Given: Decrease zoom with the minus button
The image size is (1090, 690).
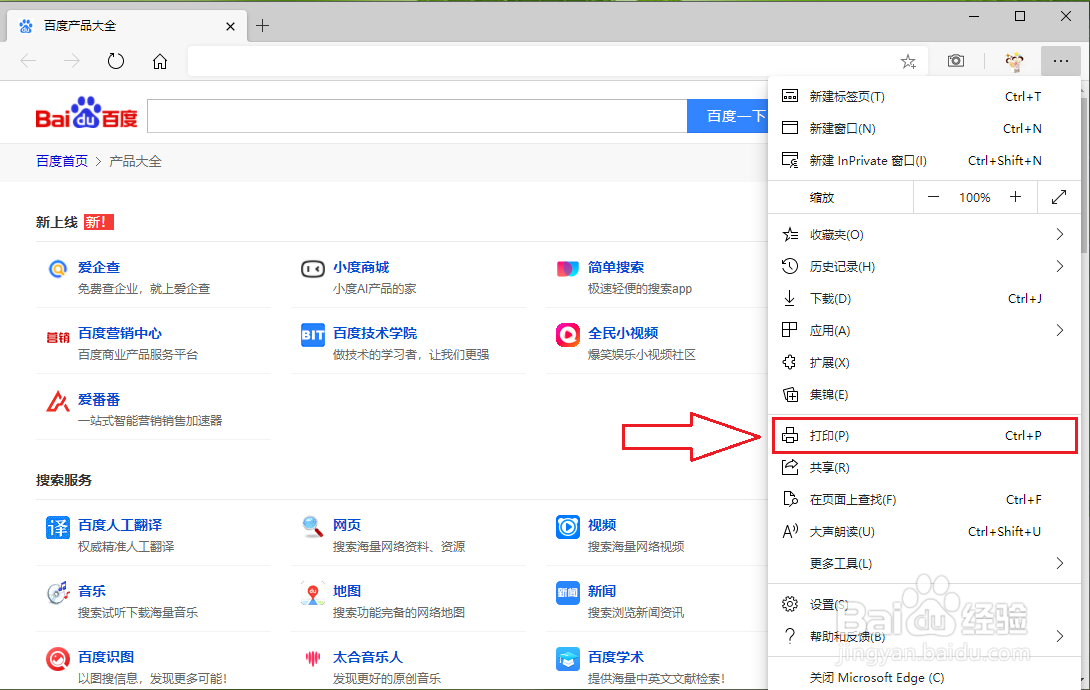Looking at the screenshot, I should (x=934, y=197).
